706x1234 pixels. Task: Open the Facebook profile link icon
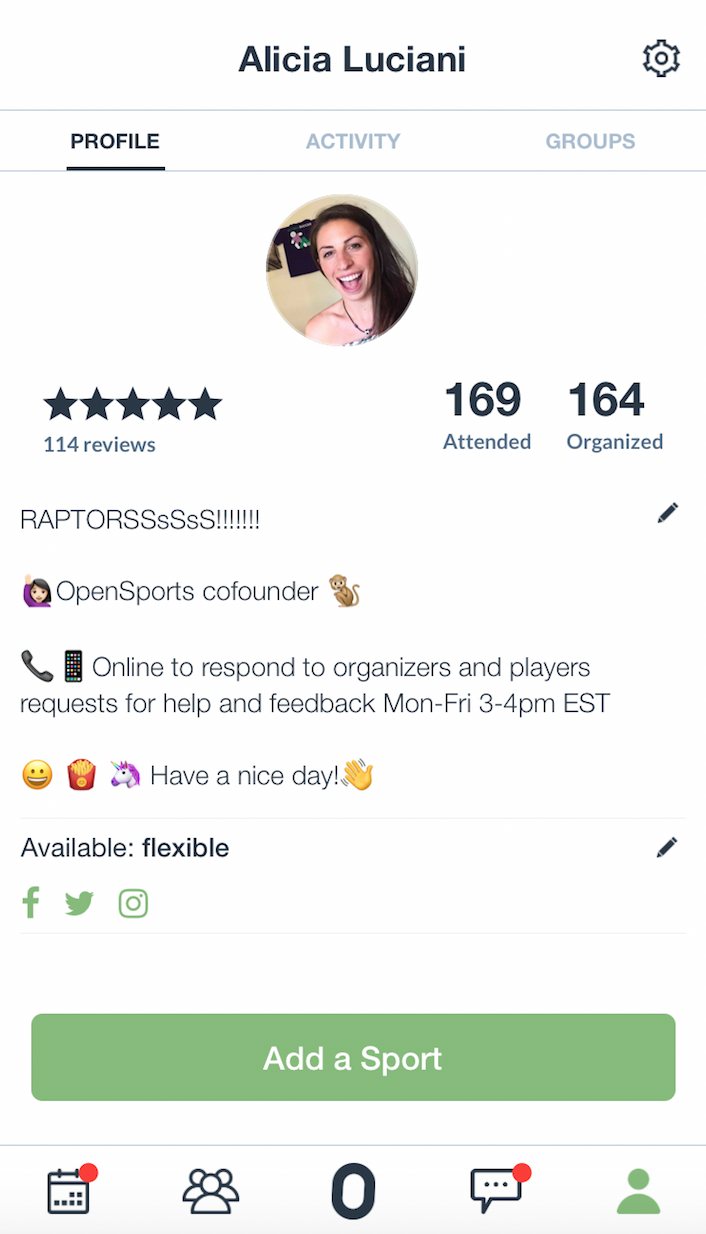(31, 903)
